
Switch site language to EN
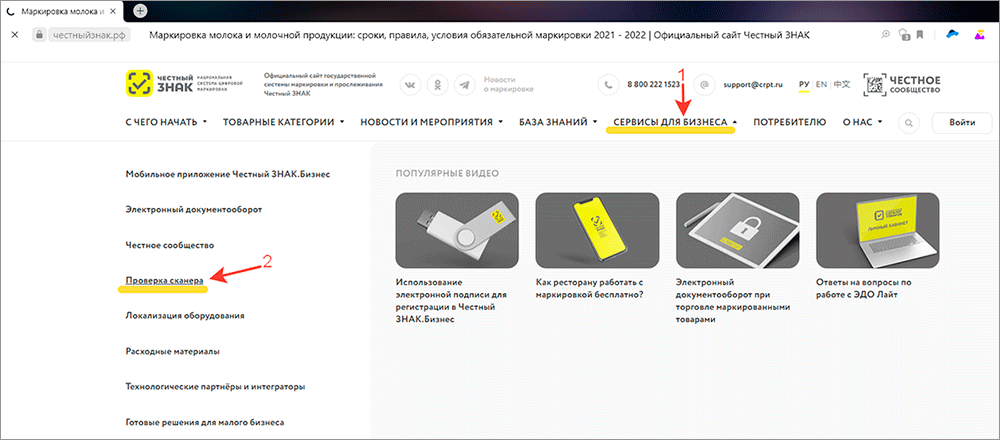(821, 84)
